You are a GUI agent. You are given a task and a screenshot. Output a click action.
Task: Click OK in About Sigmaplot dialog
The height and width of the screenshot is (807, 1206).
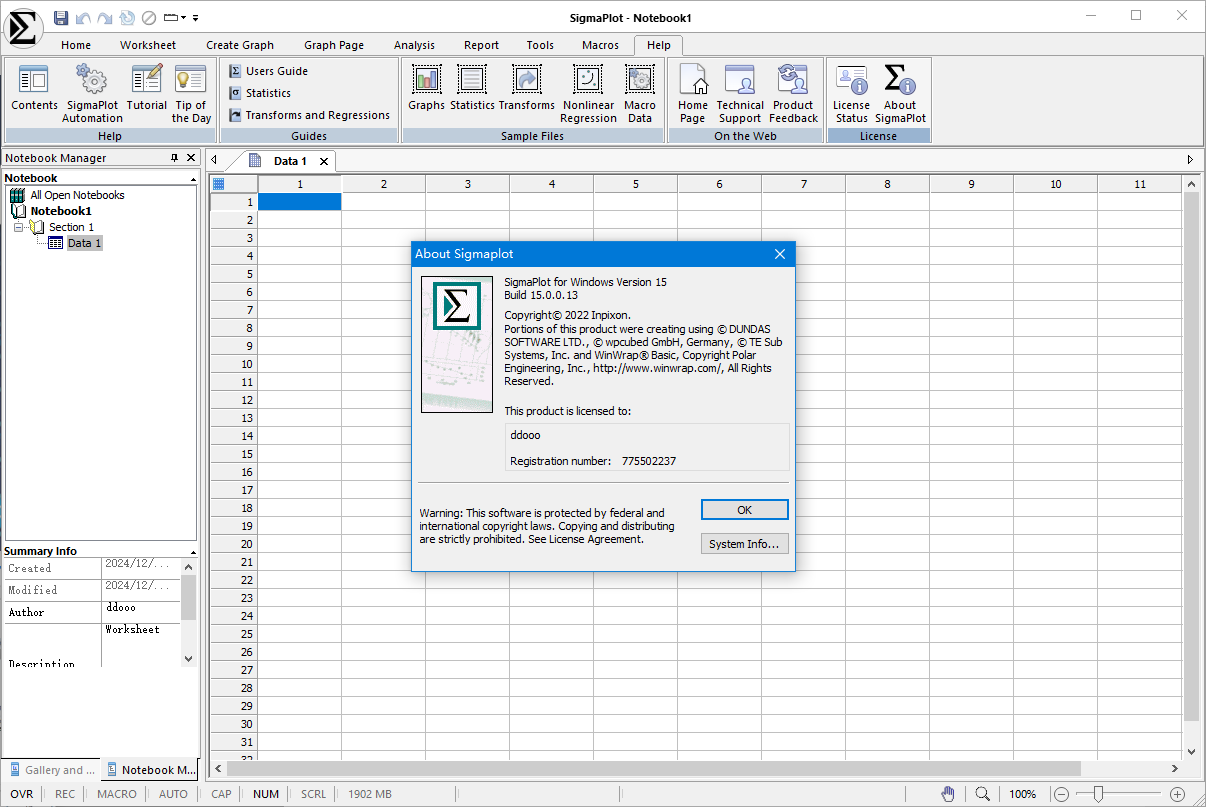pos(744,510)
